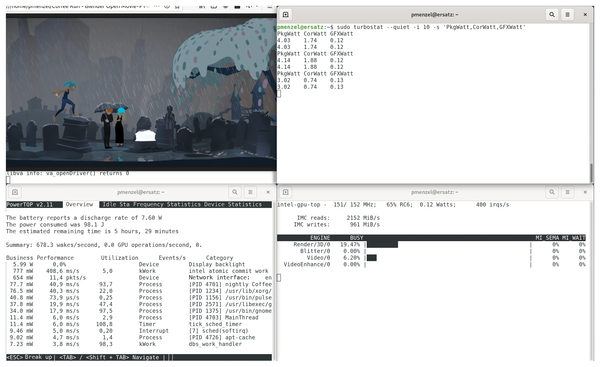Open new tab in intel-gpu-top terminal
600x367 pixels.
pos(285,192)
